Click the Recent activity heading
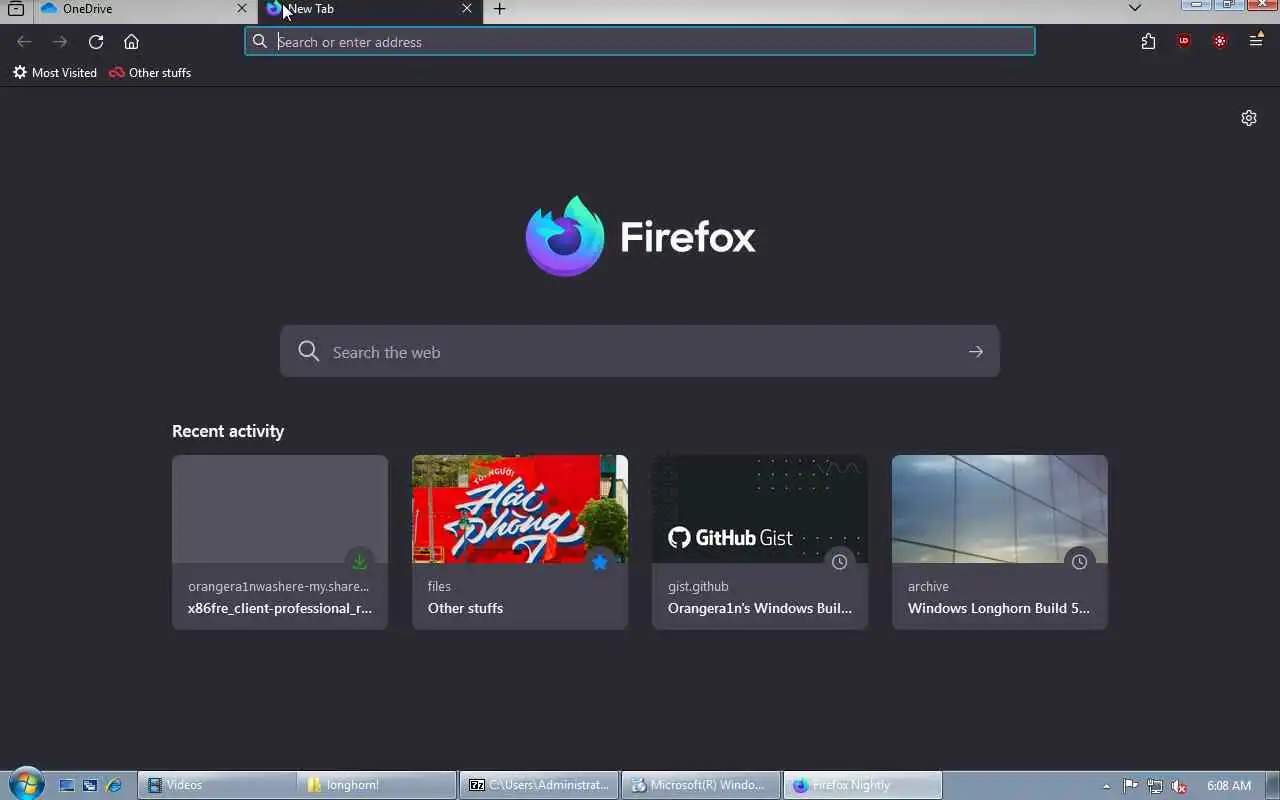This screenshot has width=1280, height=800. [x=228, y=431]
